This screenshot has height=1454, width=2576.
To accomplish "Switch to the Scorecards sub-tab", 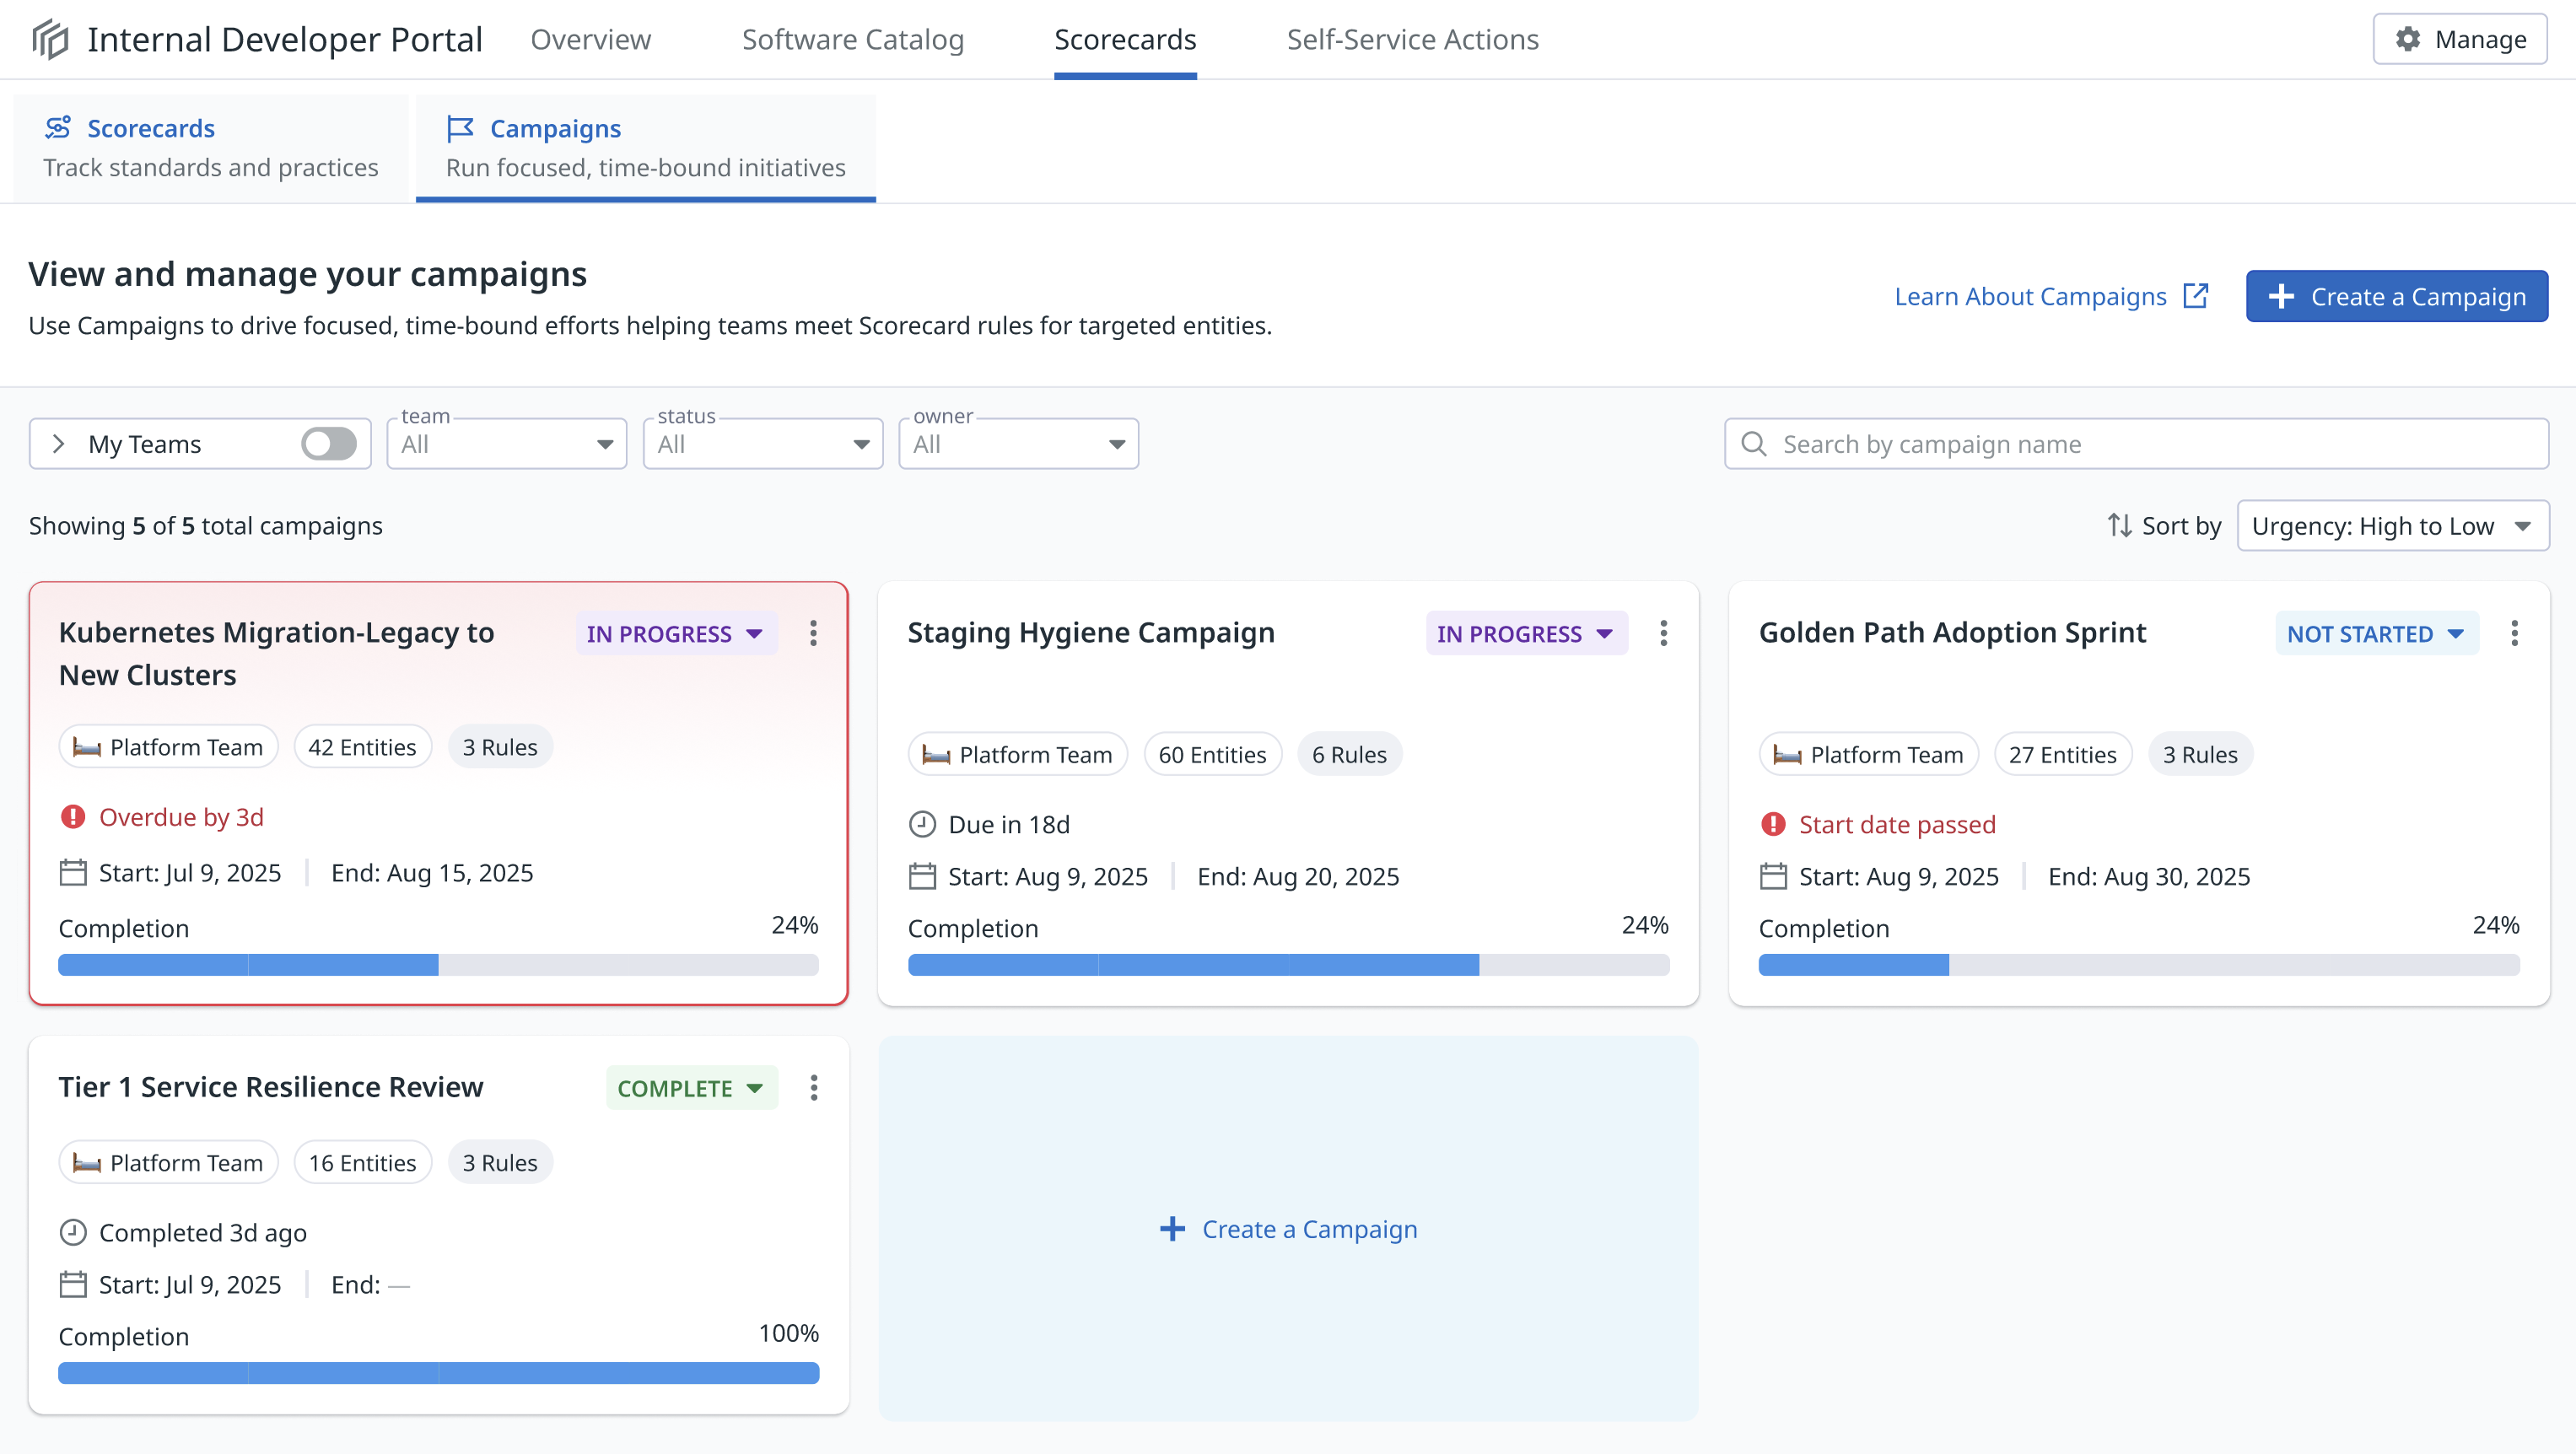I will [211, 148].
